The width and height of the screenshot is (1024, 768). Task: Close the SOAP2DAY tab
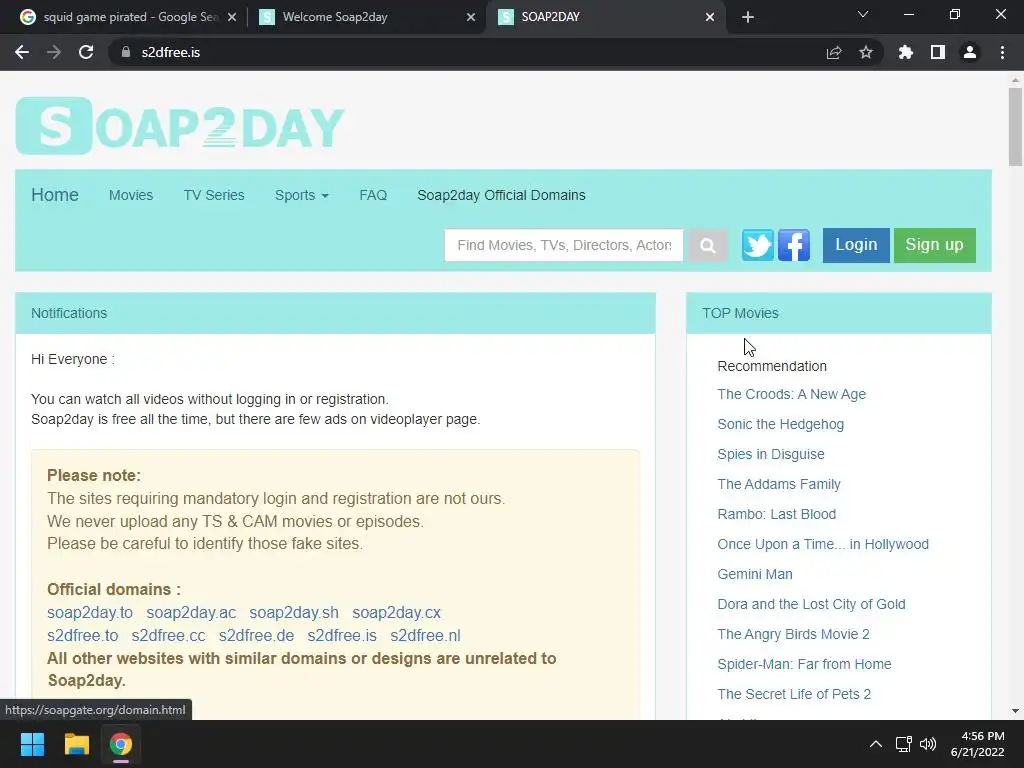coord(710,17)
